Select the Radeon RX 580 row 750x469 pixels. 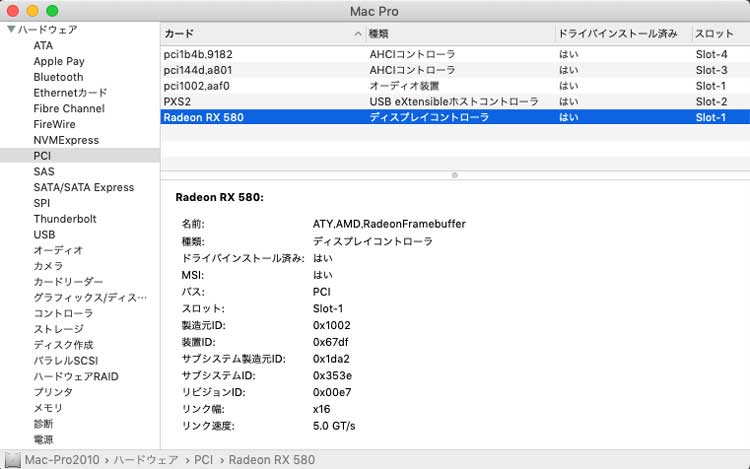(x=455, y=117)
